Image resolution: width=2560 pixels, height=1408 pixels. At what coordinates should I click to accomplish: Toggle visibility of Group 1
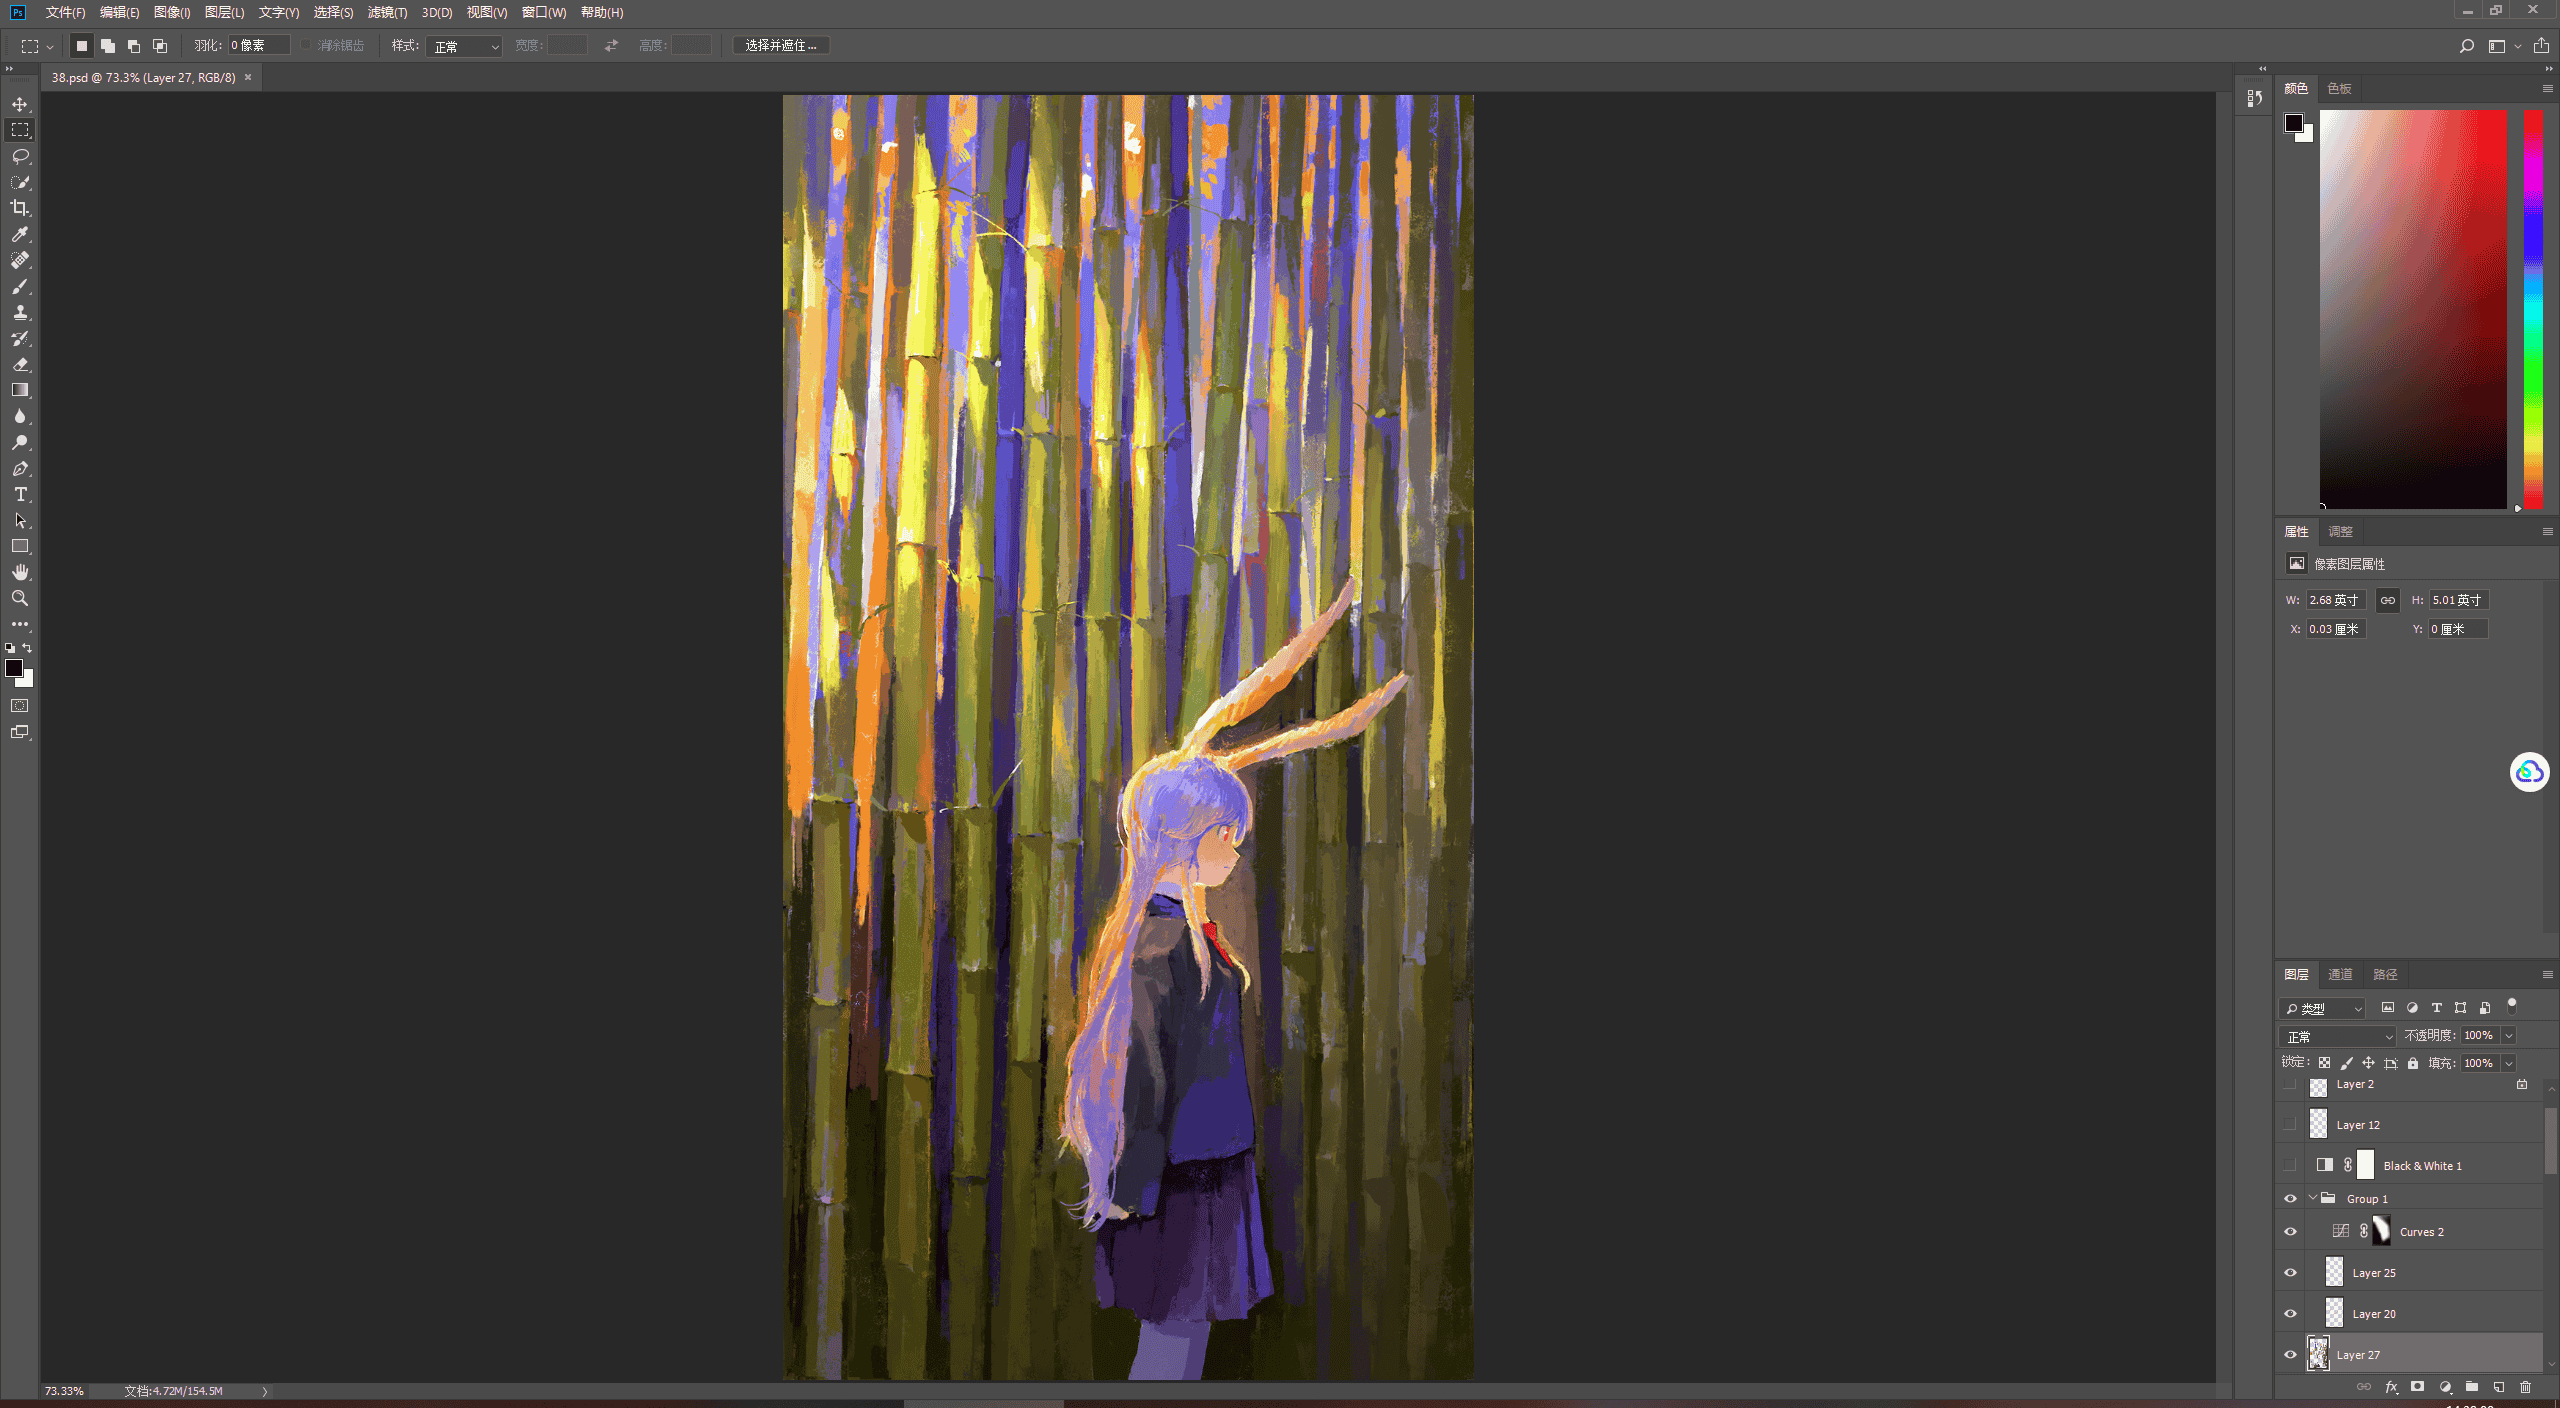[2290, 1199]
